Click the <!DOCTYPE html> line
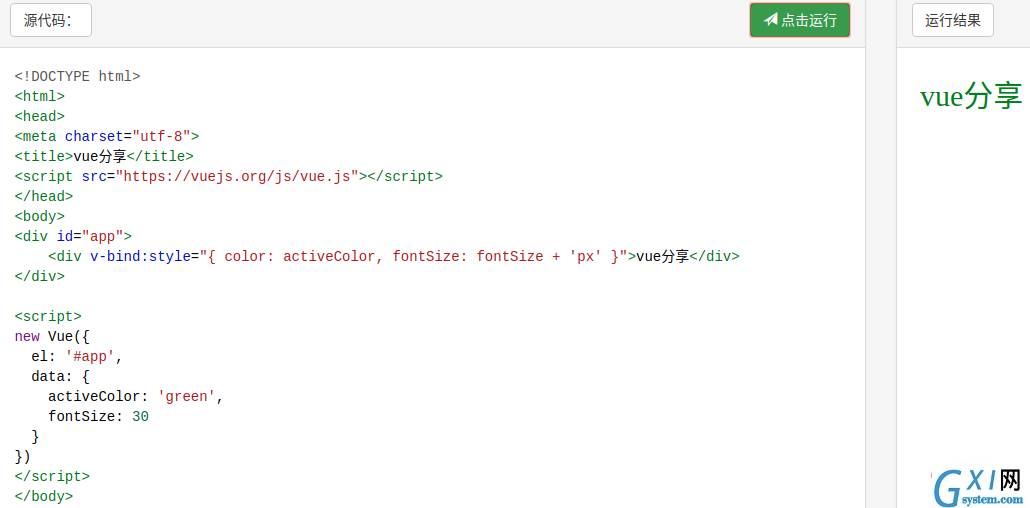1030x508 pixels. point(78,76)
